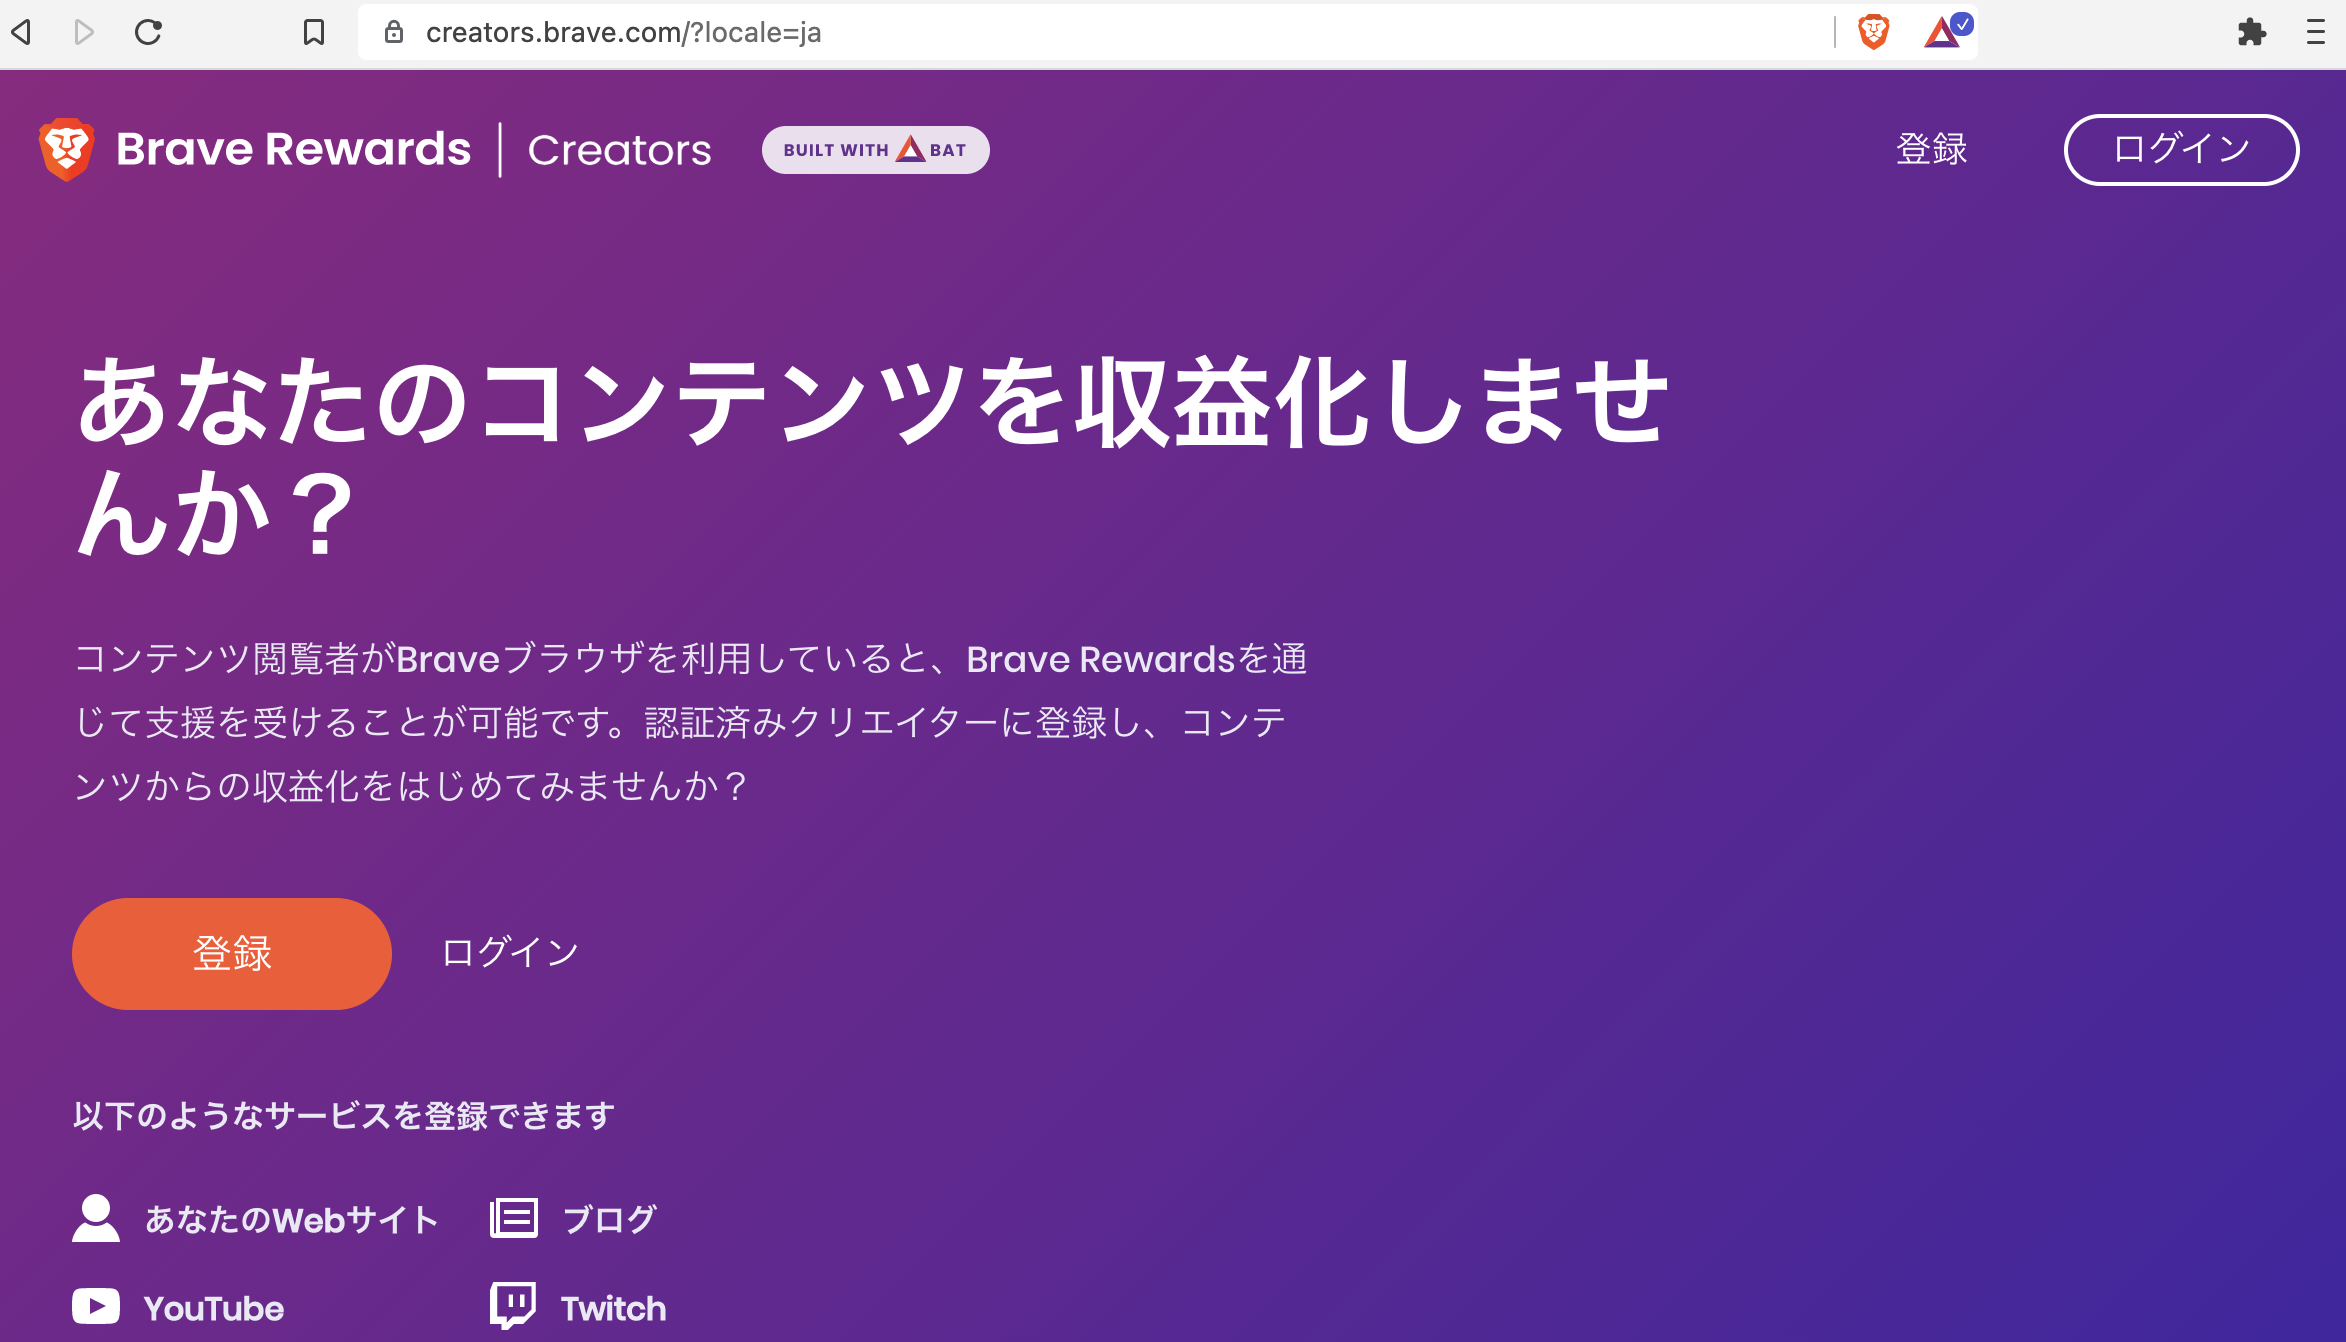The width and height of the screenshot is (2346, 1342).
Task: Click the Built with BAT badge
Action: point(875,150)
